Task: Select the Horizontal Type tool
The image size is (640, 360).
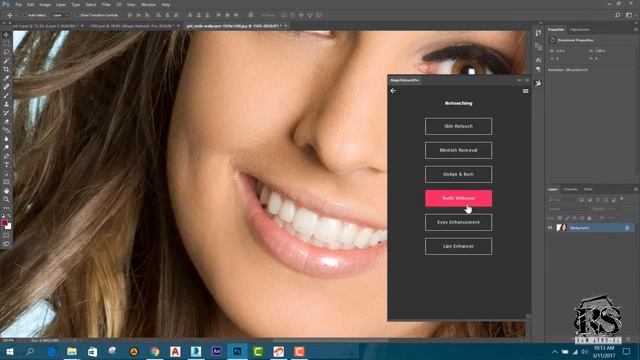Action: tap(6, 165)
